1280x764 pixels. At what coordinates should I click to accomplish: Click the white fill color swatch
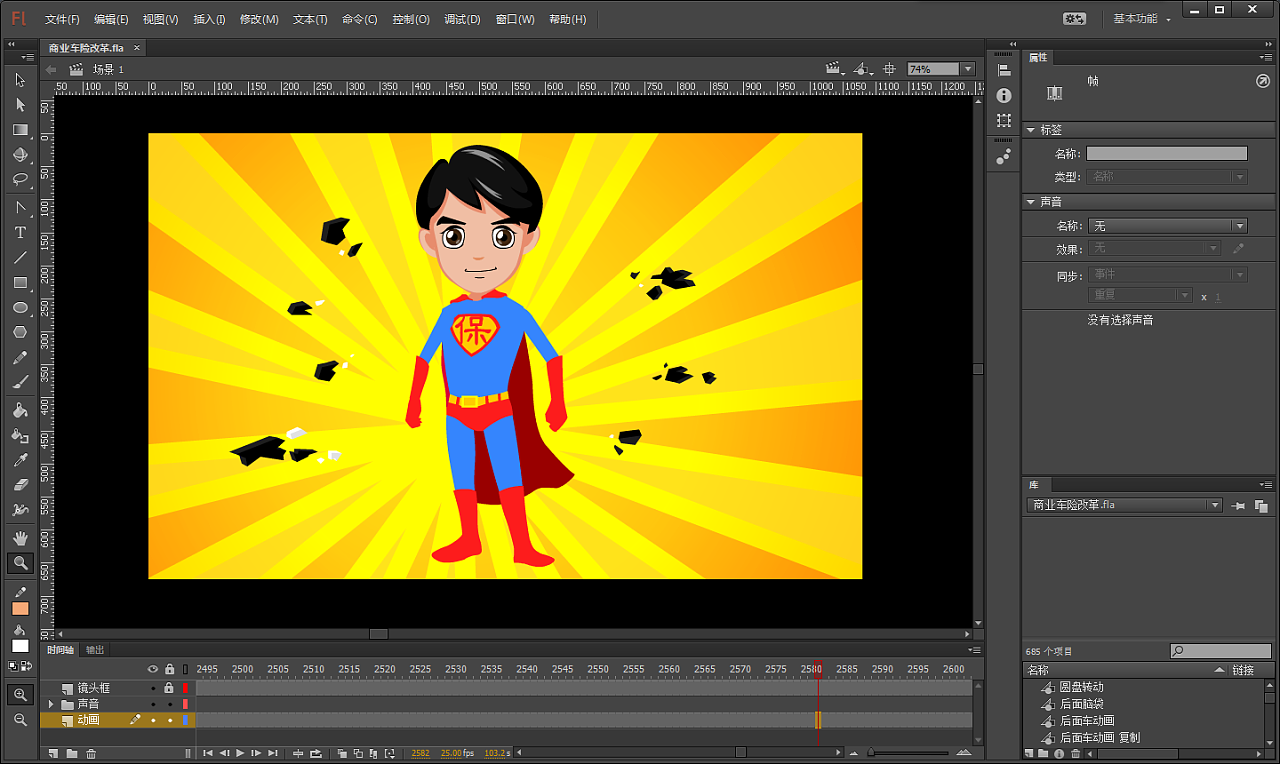(x=20, y=646)
